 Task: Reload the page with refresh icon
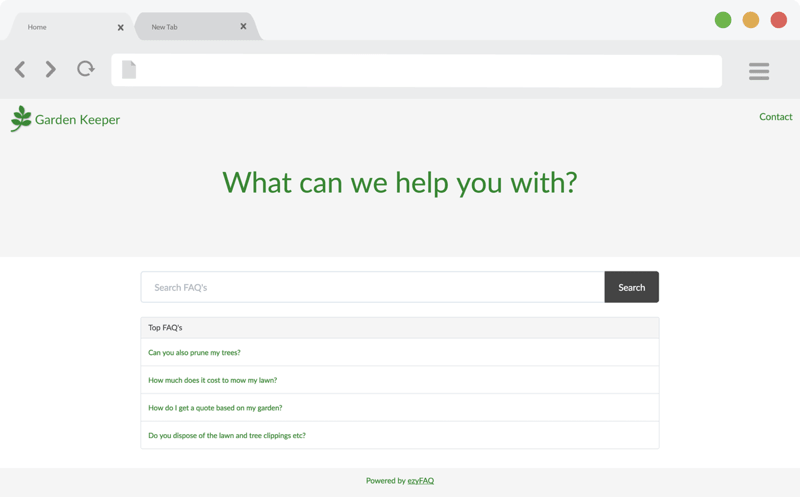(86, 69)
